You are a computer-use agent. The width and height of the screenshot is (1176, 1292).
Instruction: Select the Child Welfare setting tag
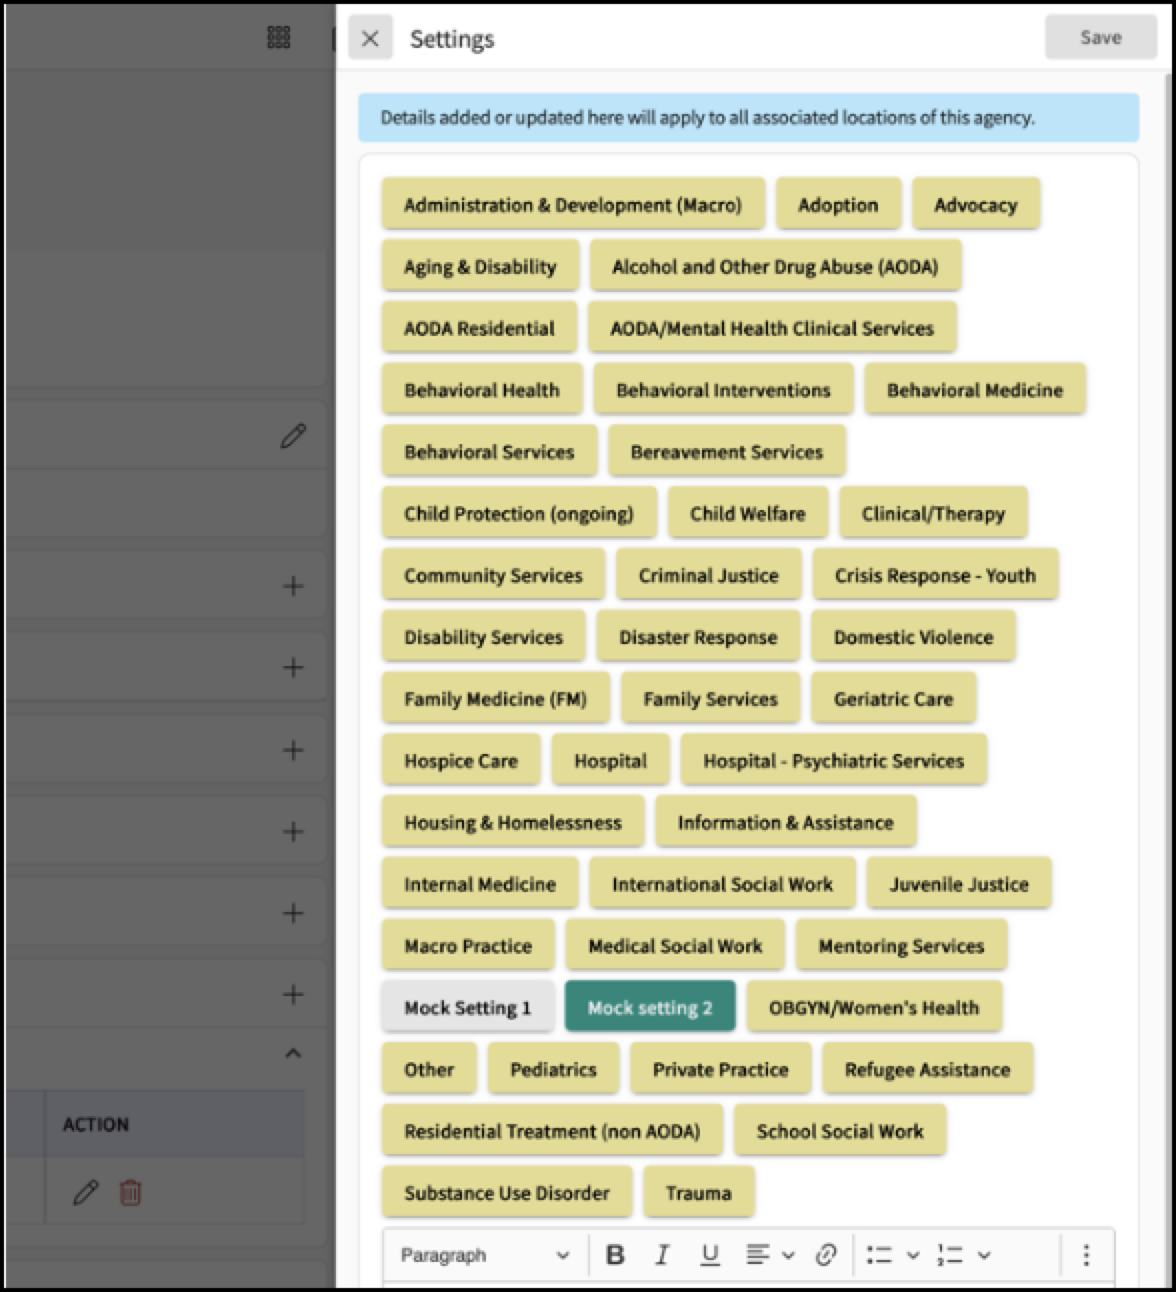pyautogui.click(x=747, y=513)
